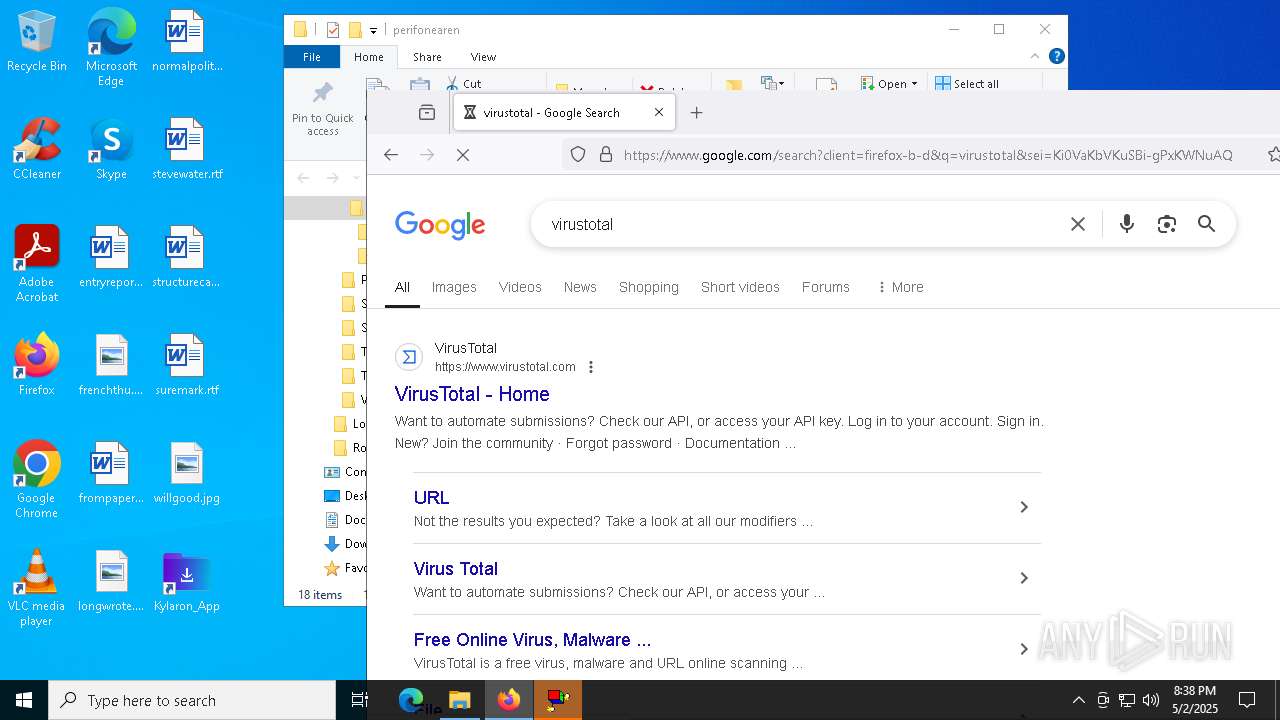Switch to the Images search tab
This screenshot has height=720, width=1280.
click(x=454, y=287)
